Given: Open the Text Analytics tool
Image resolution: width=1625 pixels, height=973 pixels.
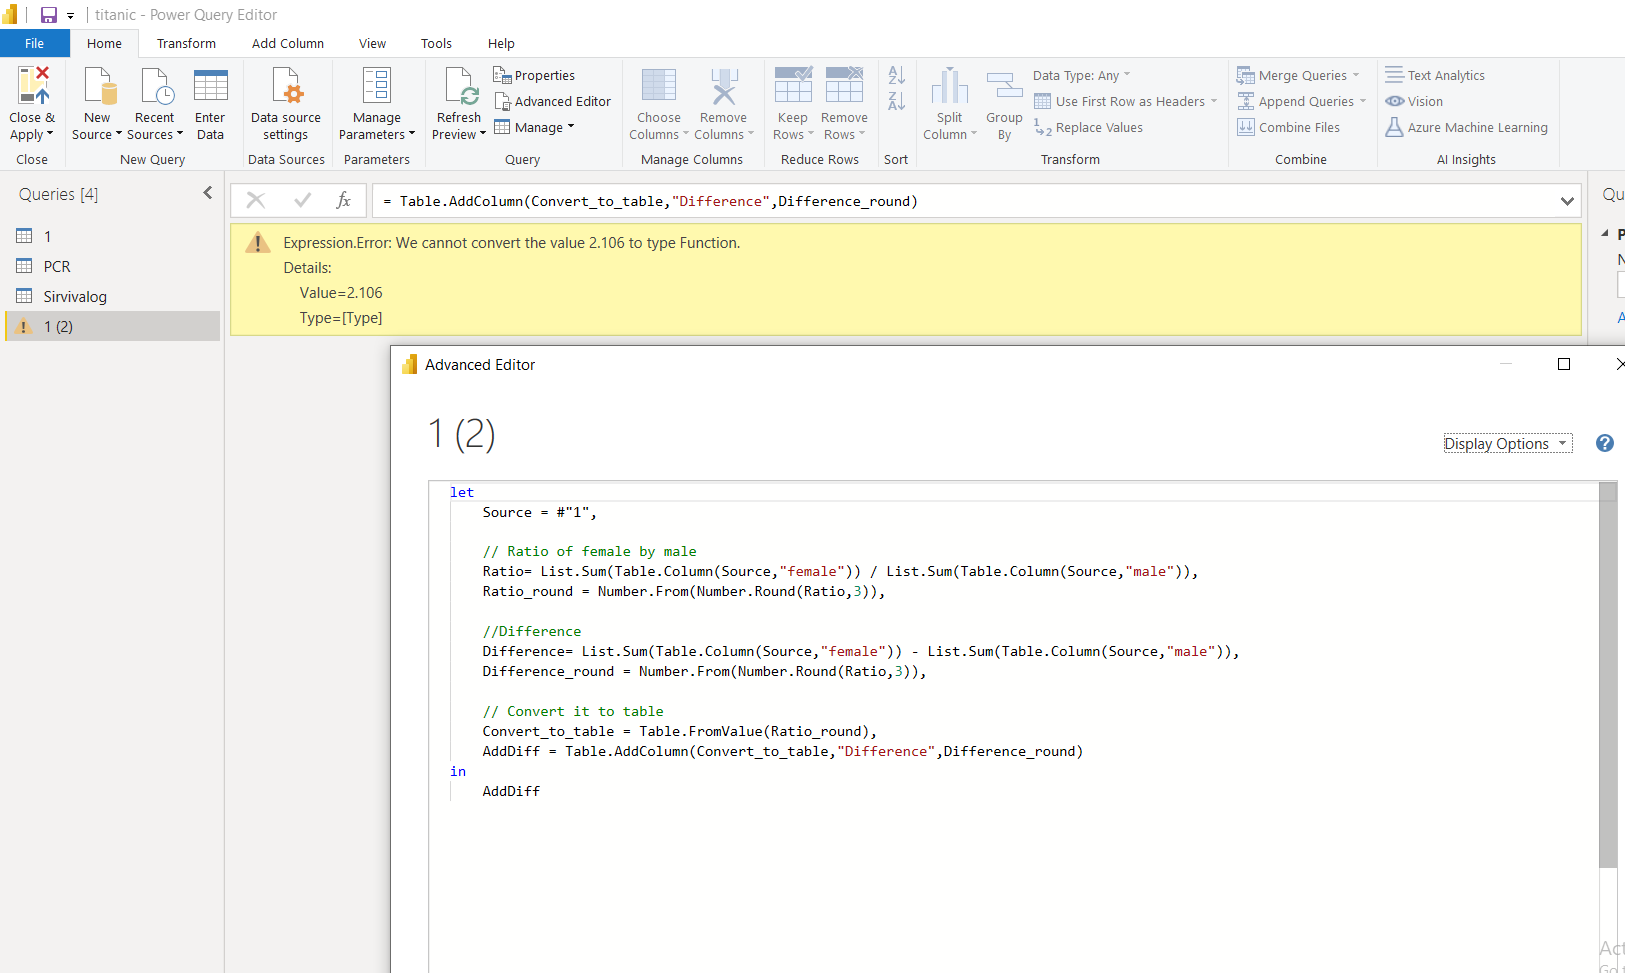Looking at the screenshot, I should pyautogui.click(x=1435, y=75).
